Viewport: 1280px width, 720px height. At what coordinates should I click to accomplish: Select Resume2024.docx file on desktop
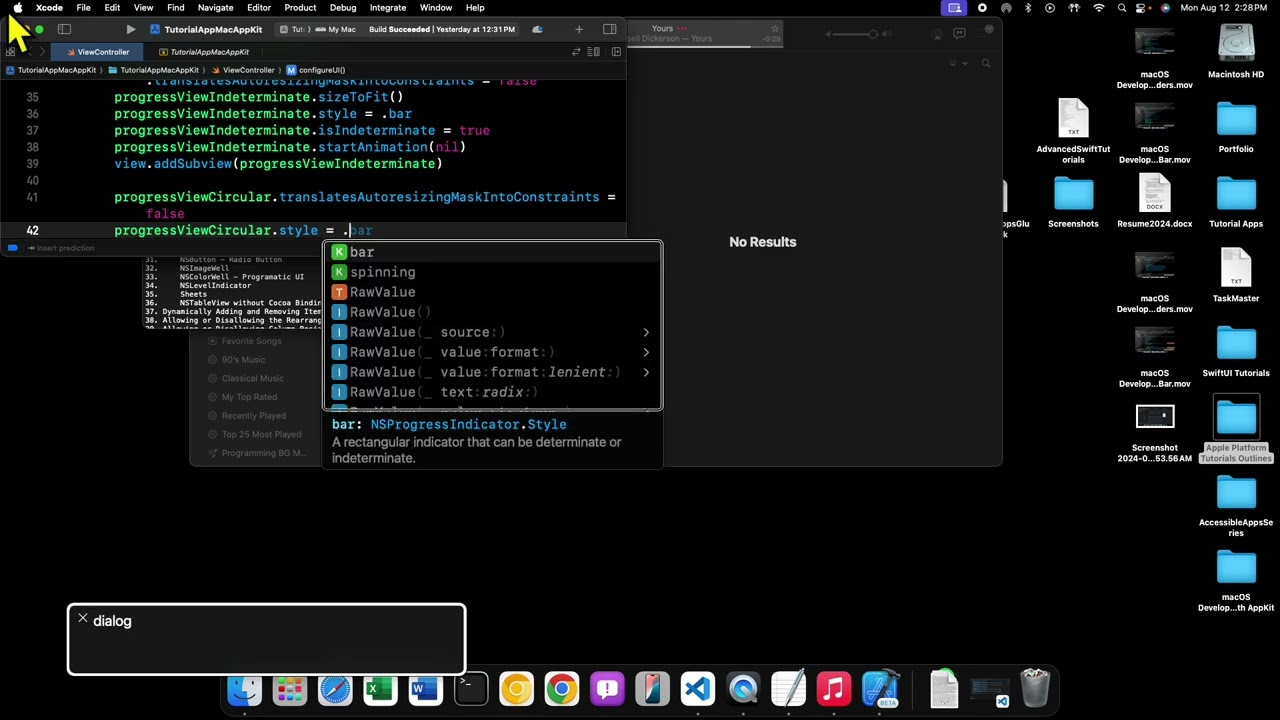(x=1155, y=201)
